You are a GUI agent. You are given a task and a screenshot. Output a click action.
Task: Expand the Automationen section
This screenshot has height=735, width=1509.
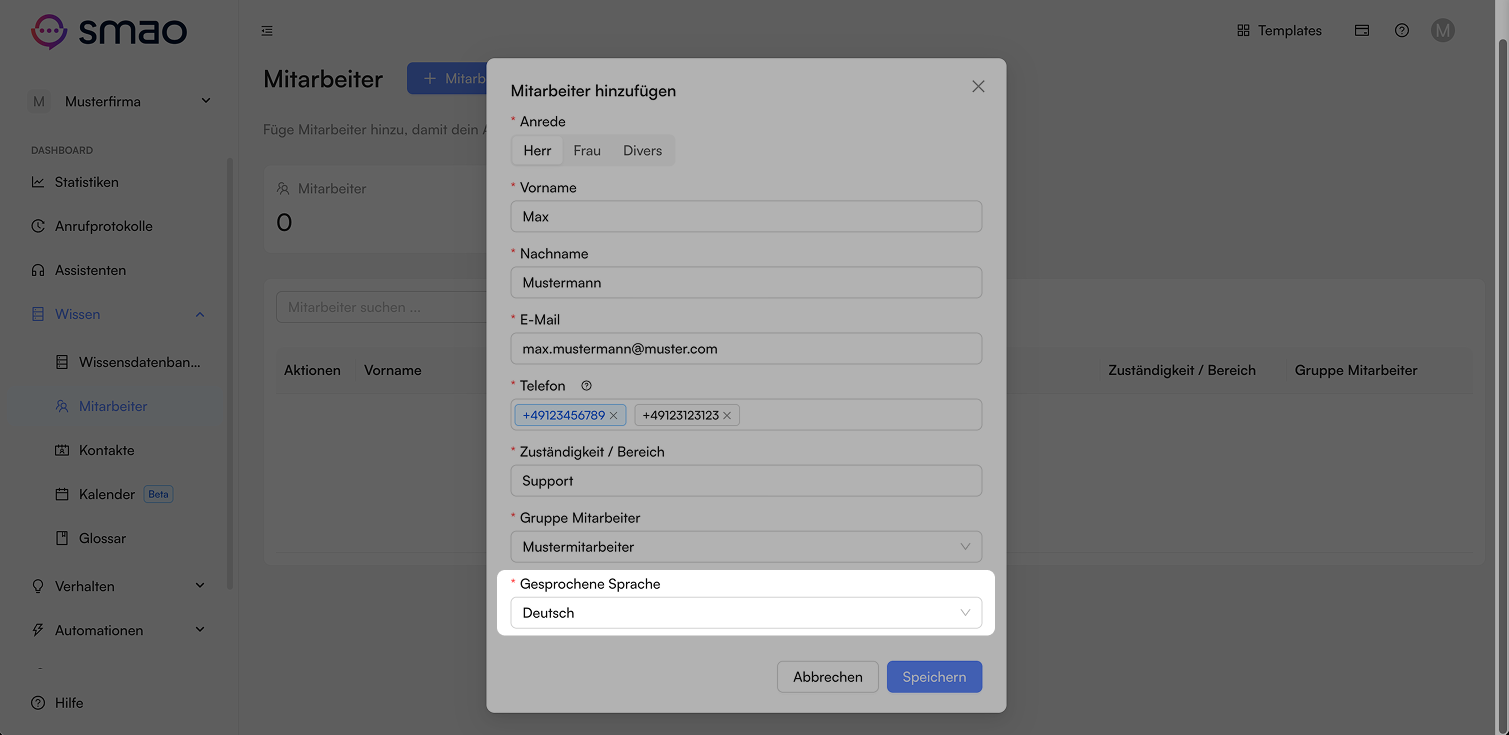(120, 630)
